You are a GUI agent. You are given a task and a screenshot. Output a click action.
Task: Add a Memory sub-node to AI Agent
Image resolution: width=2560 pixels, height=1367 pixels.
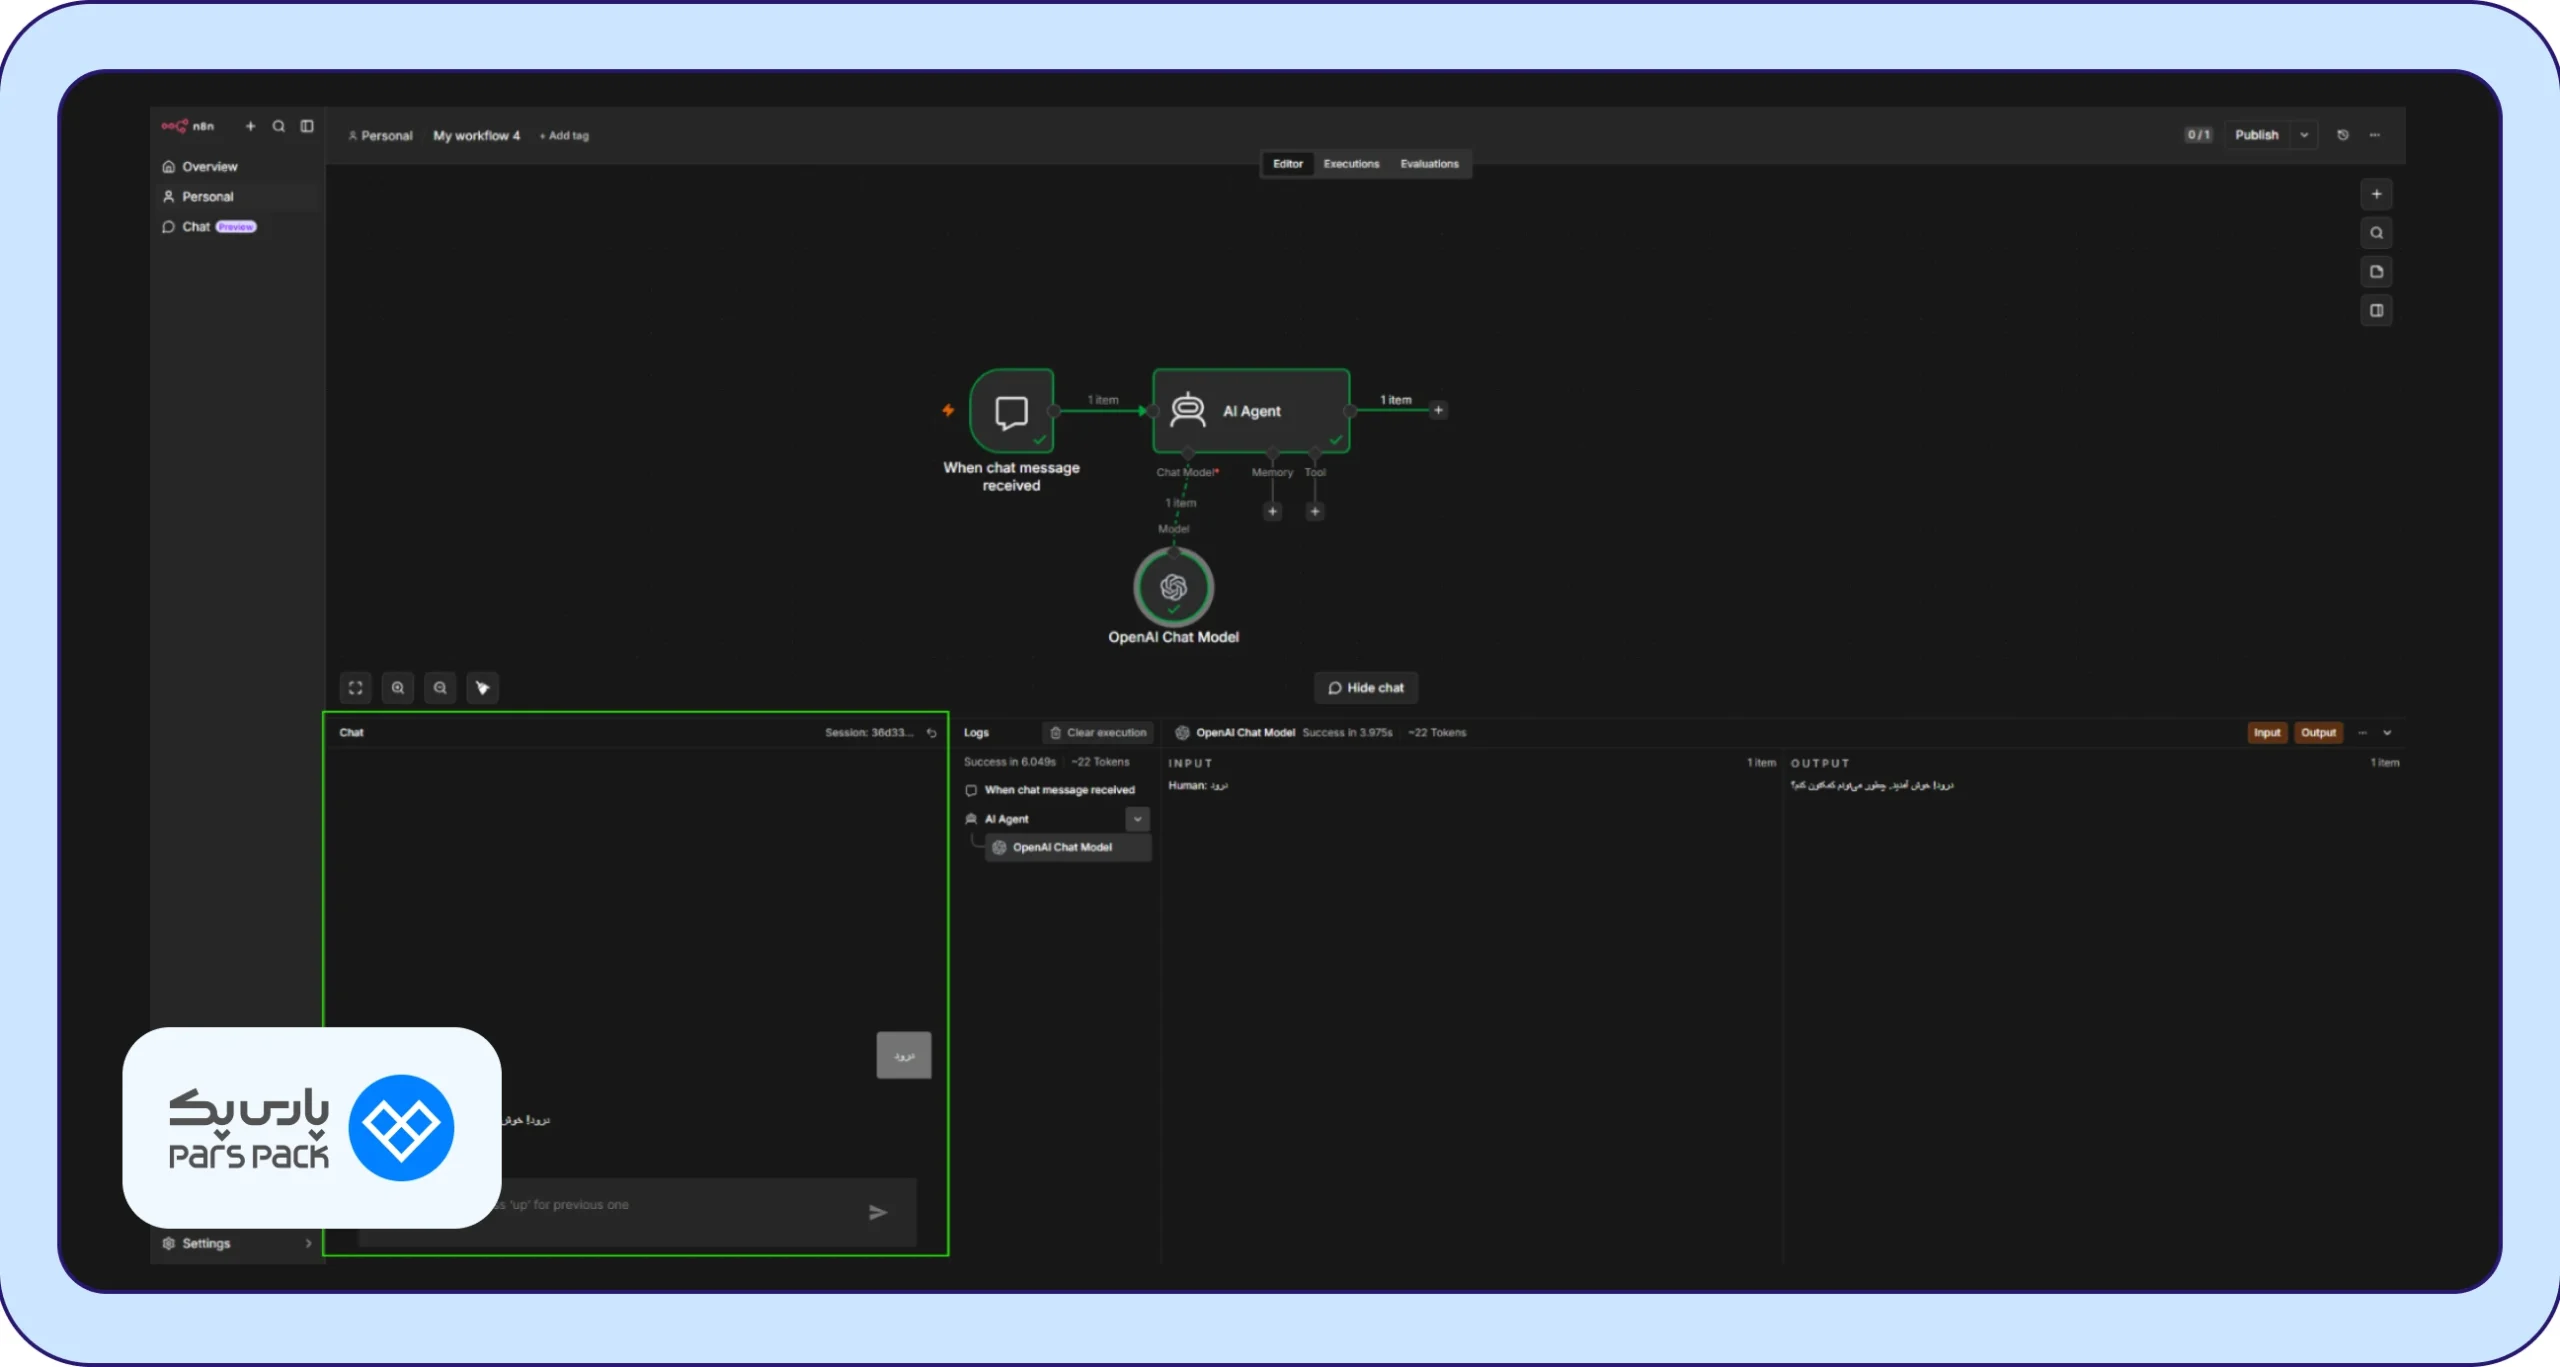[x=1272, y=512]
